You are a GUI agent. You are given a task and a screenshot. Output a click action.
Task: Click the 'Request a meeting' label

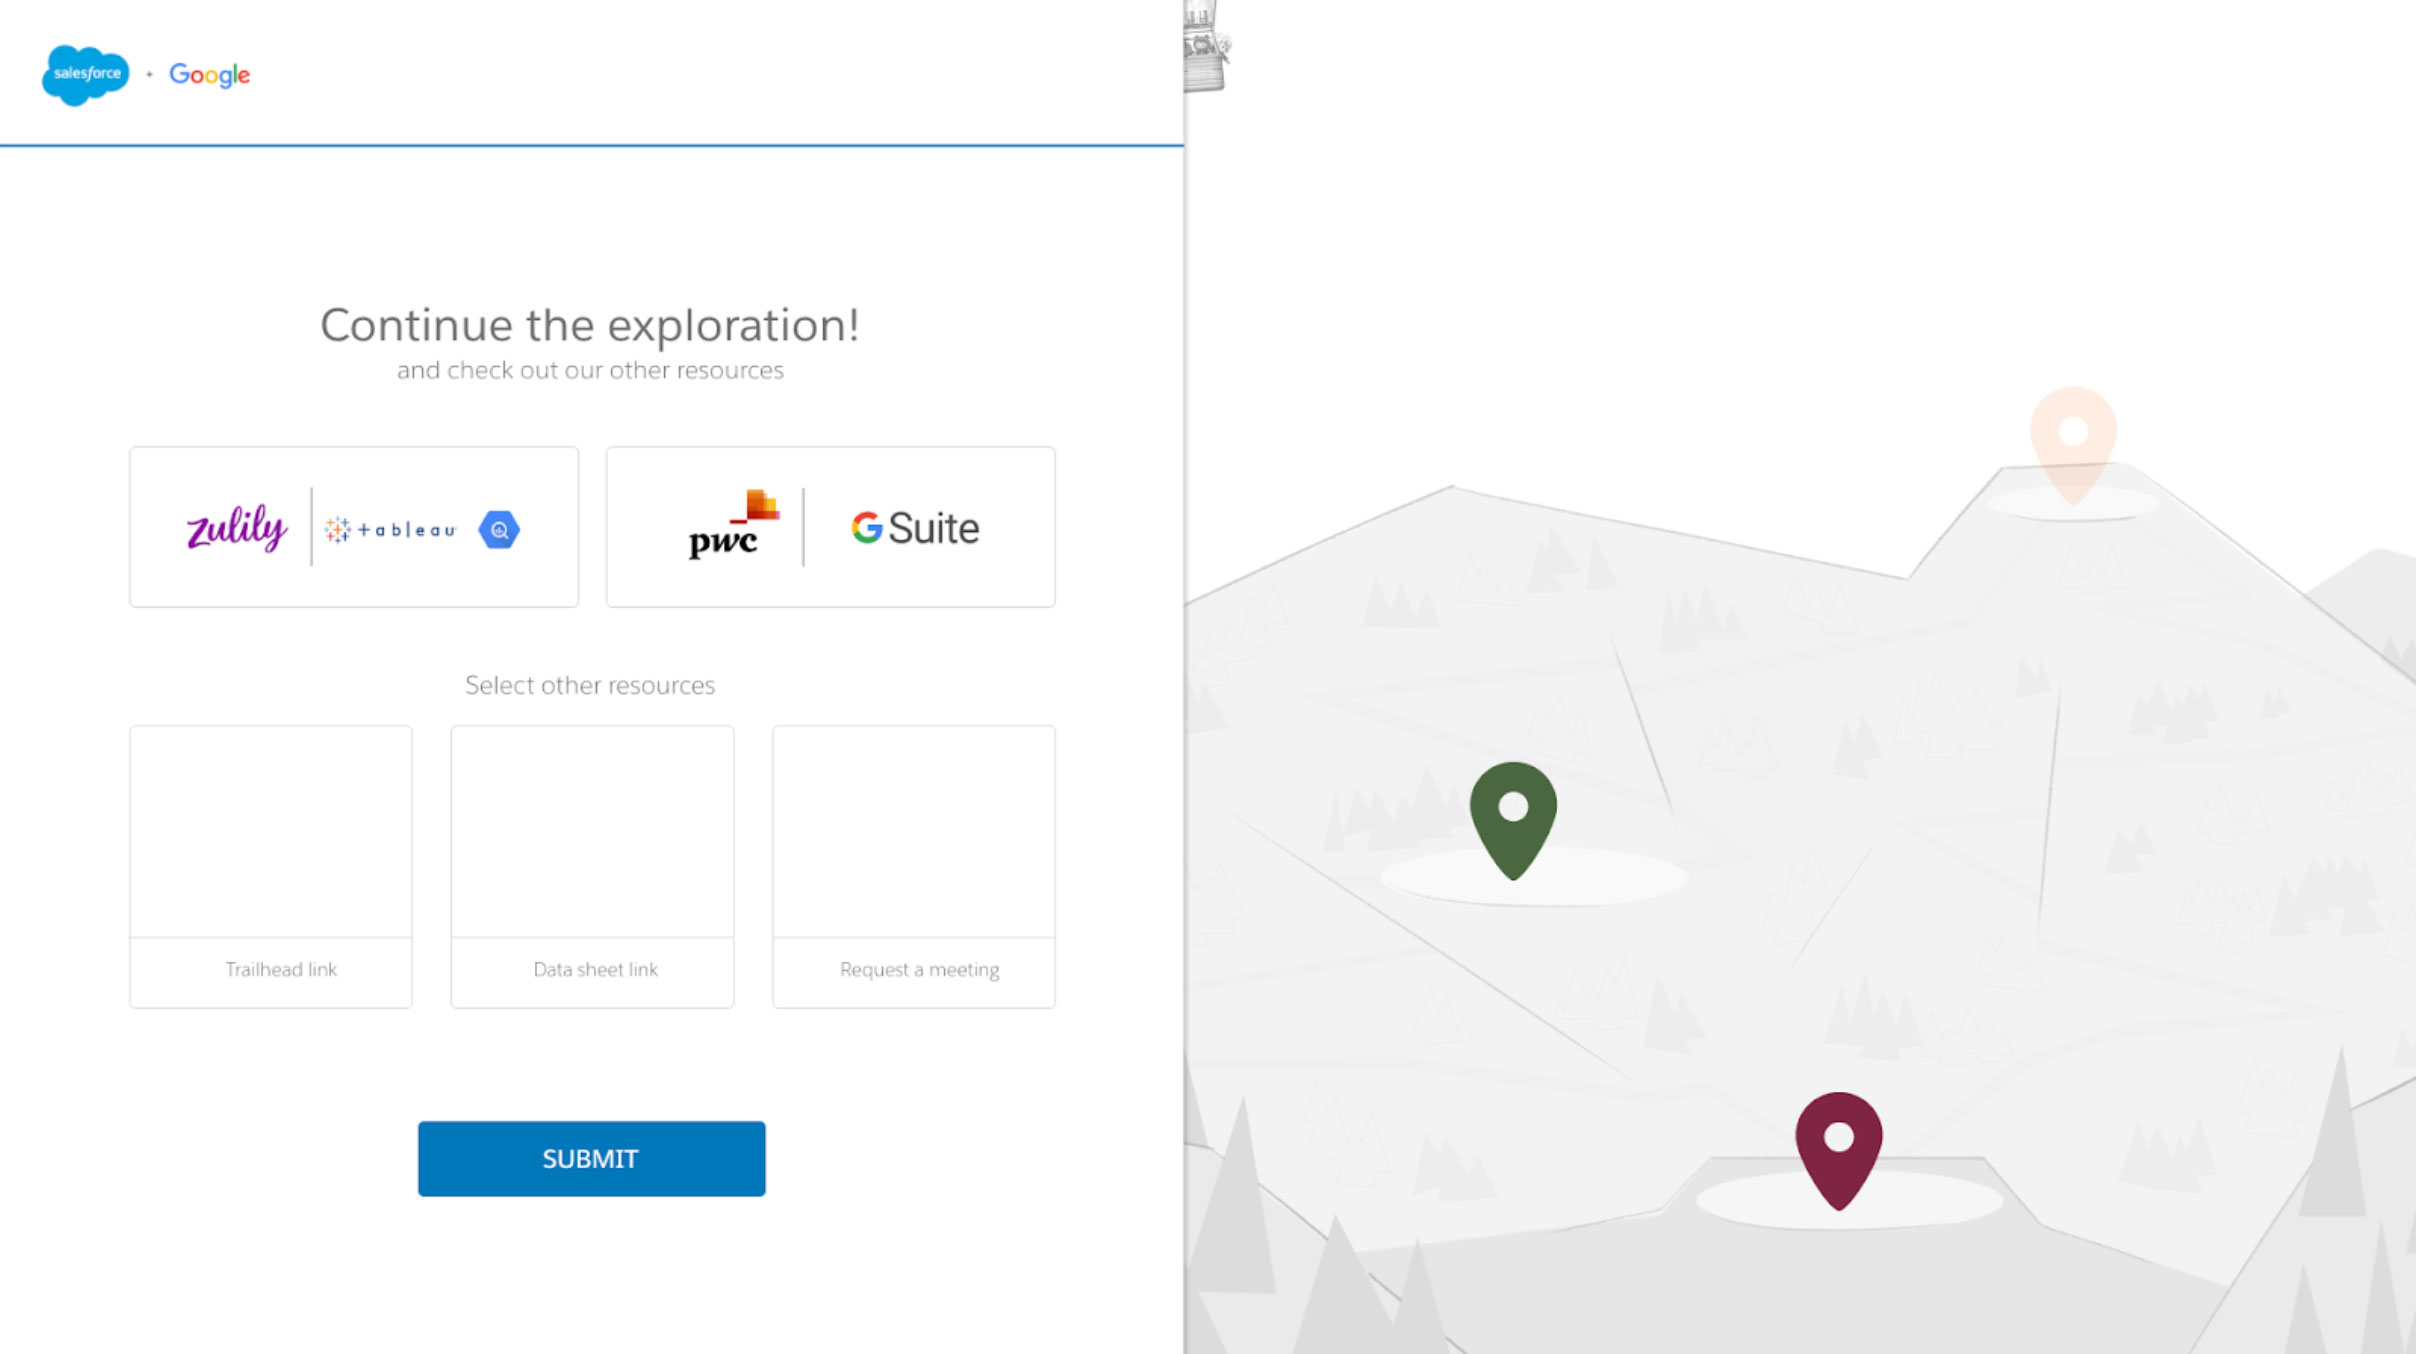click(920, 970)
